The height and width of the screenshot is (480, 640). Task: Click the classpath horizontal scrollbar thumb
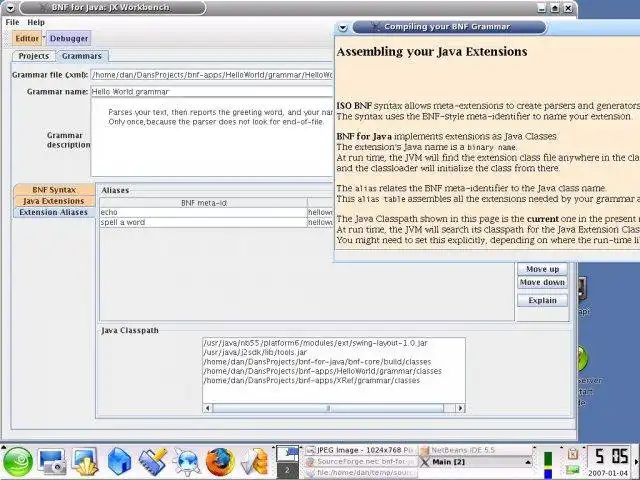coord(328,408)
